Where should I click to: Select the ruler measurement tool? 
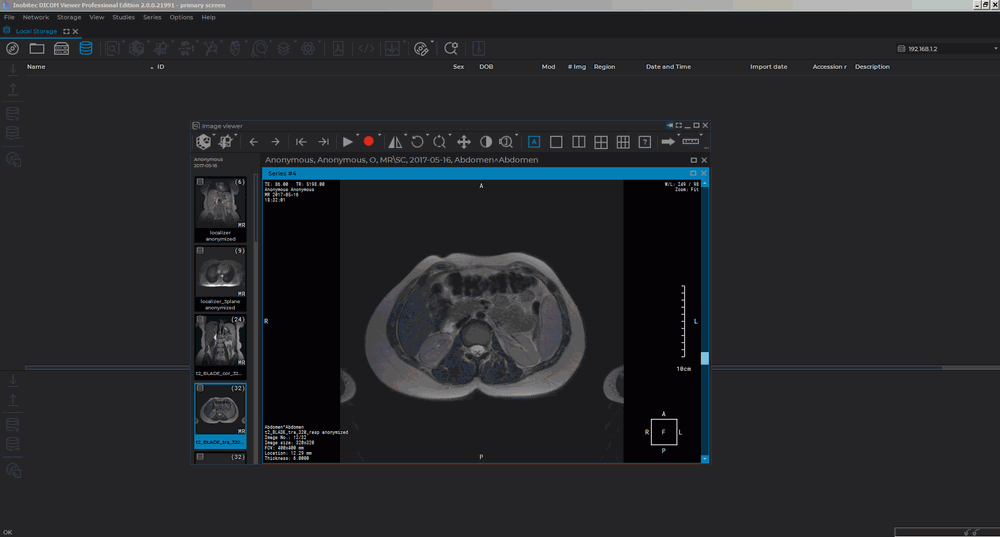(690, 142)
